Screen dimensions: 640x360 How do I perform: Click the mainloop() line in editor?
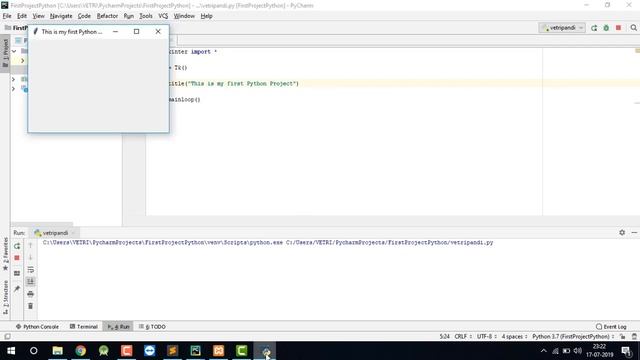point(184,99)
